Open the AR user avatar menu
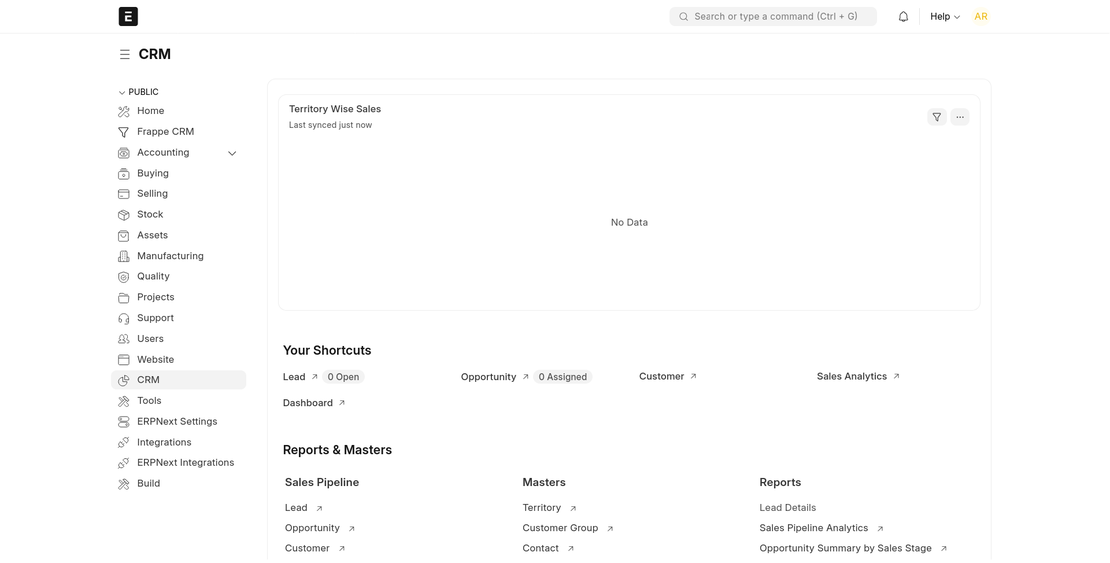Image resolution: width=1110 pixels, height=563 pixels. pyautogui.click(x=980, y=16)
